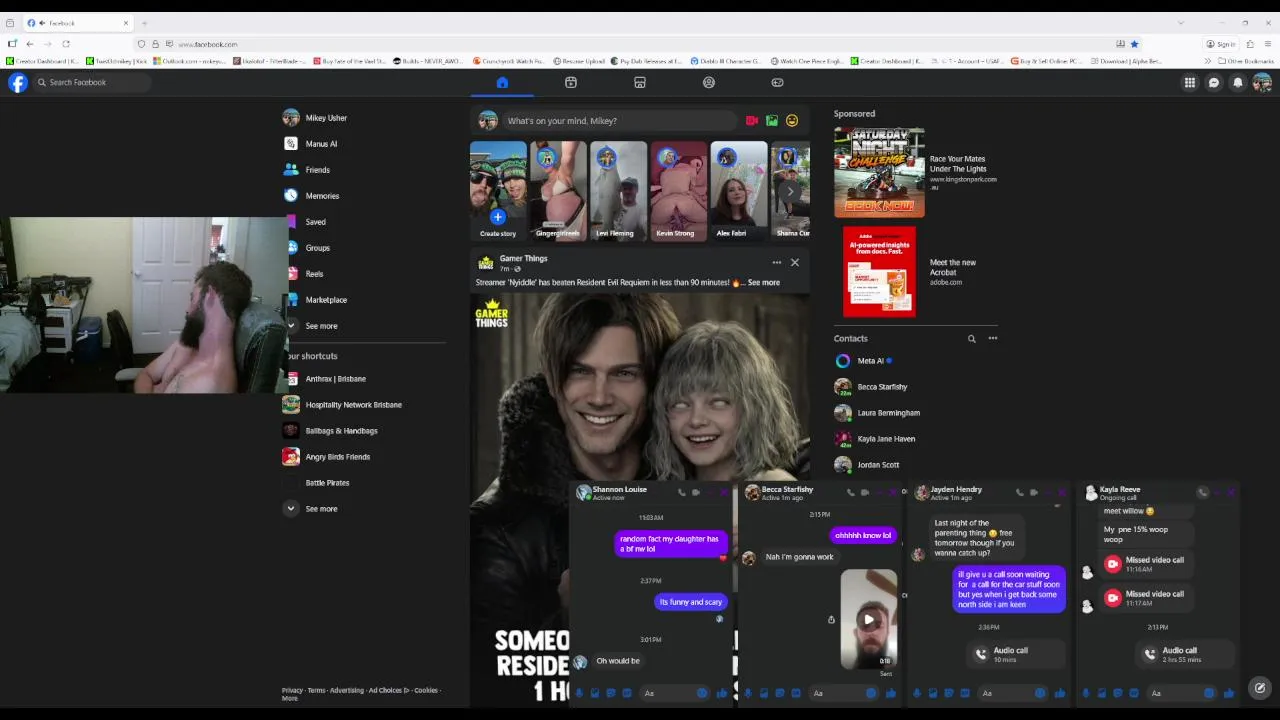Open Alex Fabri's story
Screen dimensions: 1280x720
[x=738, y=191]
